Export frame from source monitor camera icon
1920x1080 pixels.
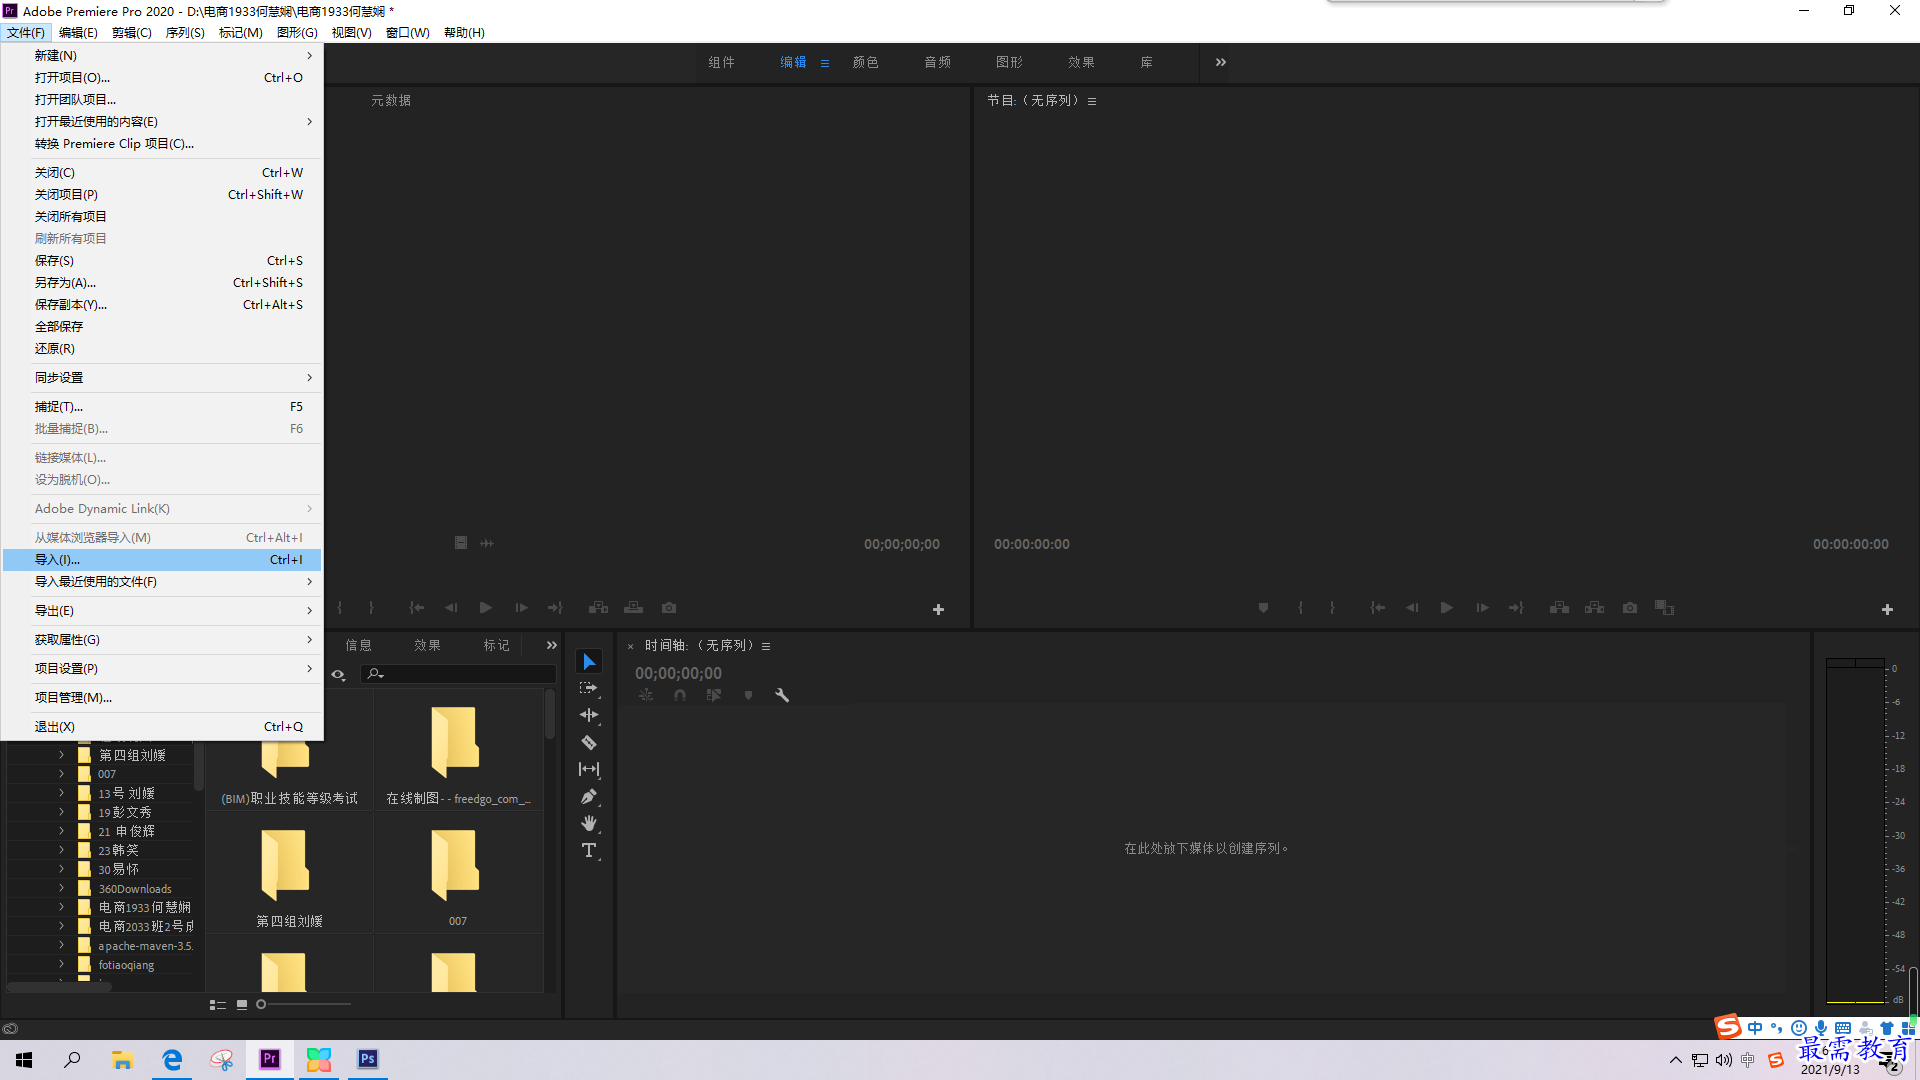[x=669, y=608]
